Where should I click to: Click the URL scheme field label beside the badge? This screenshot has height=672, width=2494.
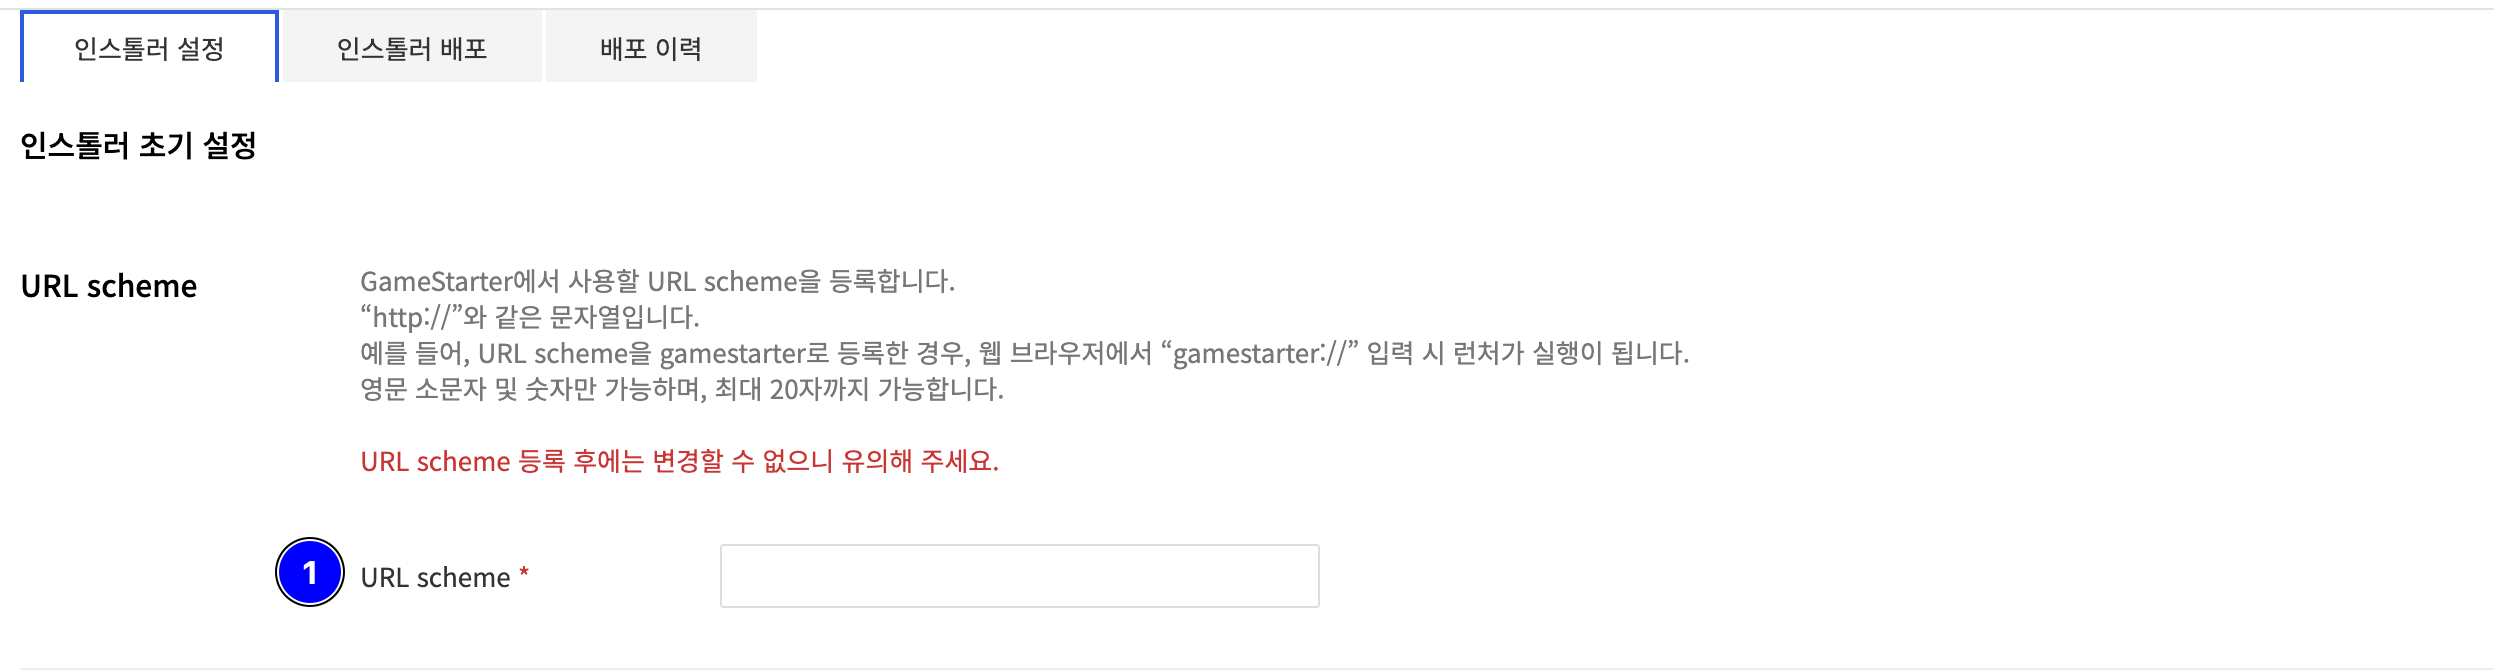tap(435, 578)
